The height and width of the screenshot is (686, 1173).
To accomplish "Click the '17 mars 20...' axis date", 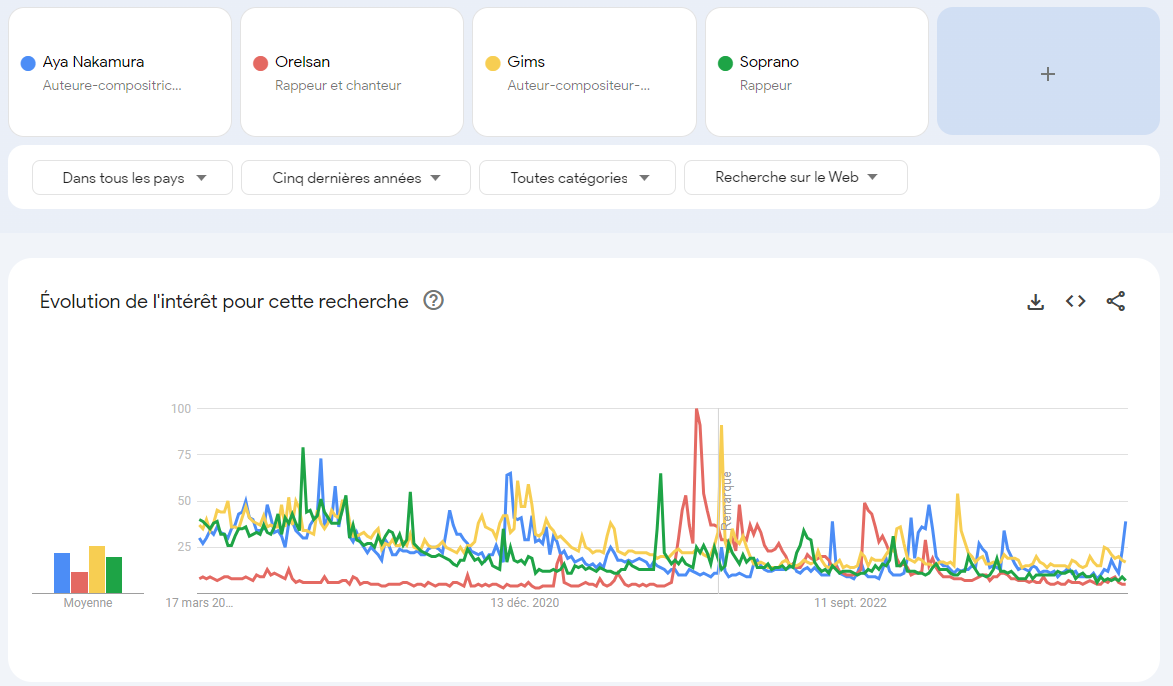I will [199, 603].
